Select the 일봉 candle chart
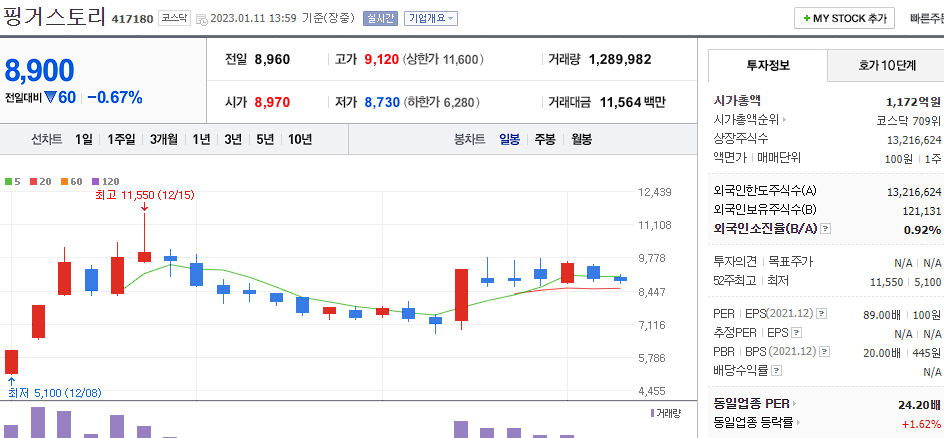The image size is (944, 438). click(509, 140)
